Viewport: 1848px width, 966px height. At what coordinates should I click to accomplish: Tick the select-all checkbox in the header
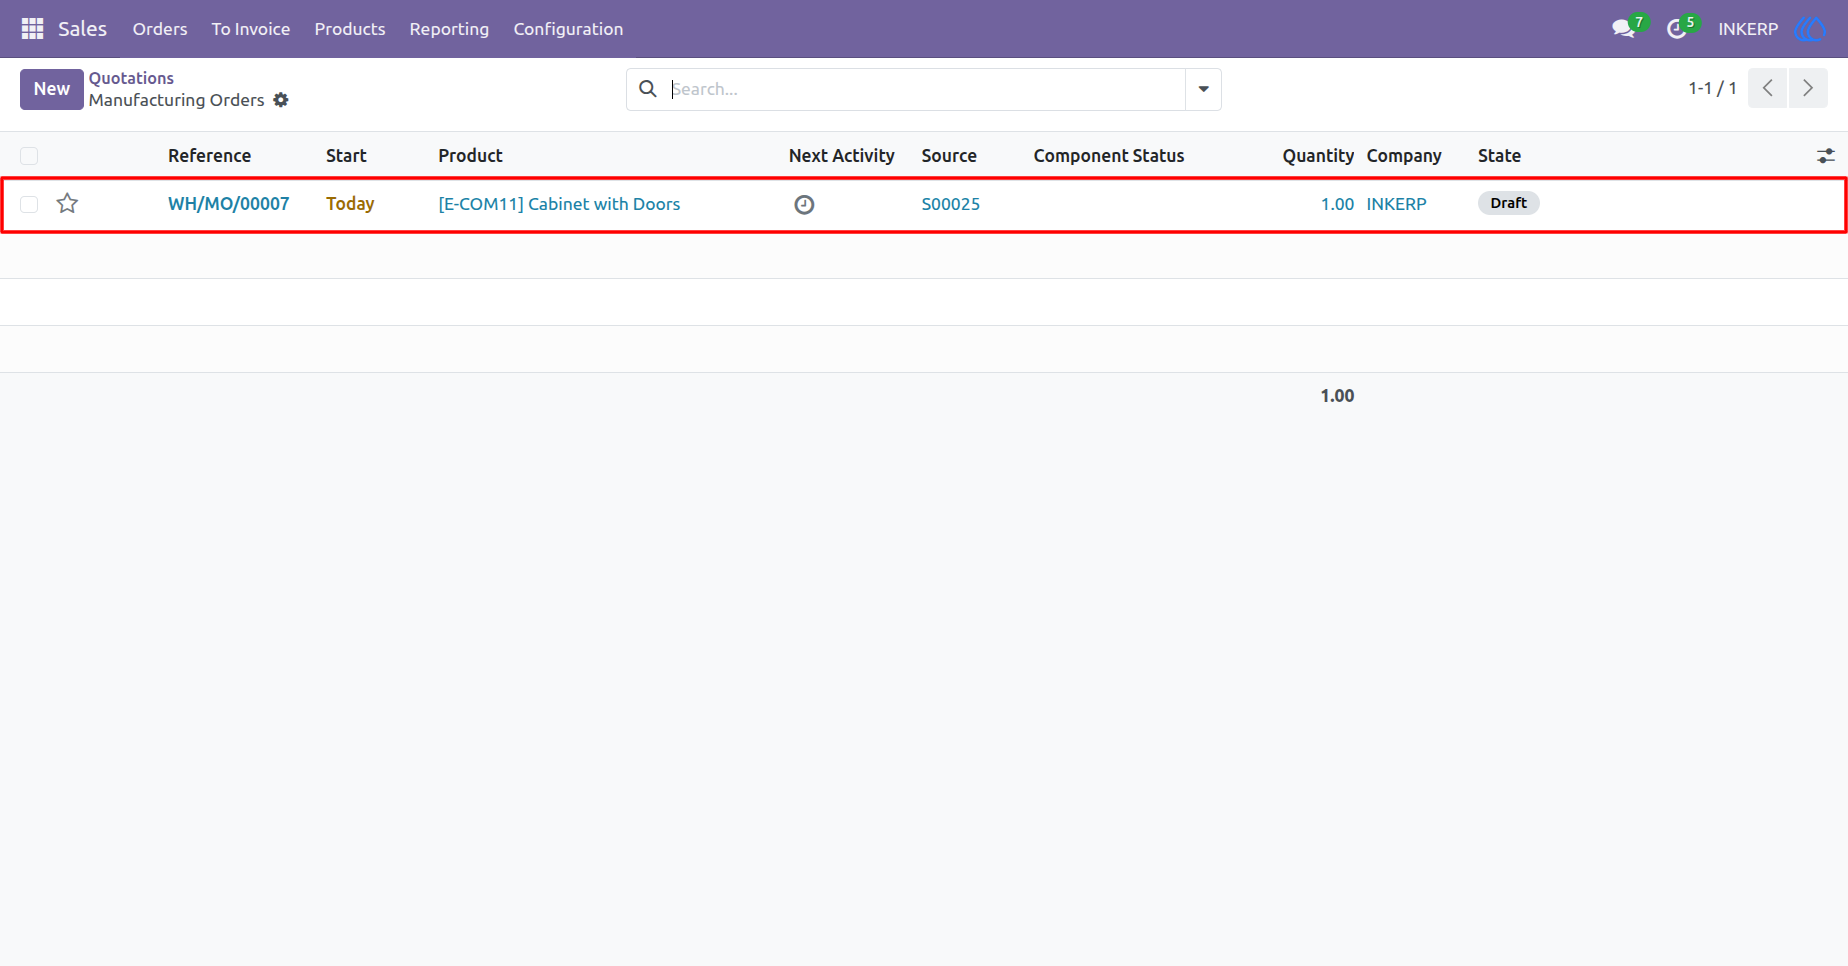tap(29, 156)
